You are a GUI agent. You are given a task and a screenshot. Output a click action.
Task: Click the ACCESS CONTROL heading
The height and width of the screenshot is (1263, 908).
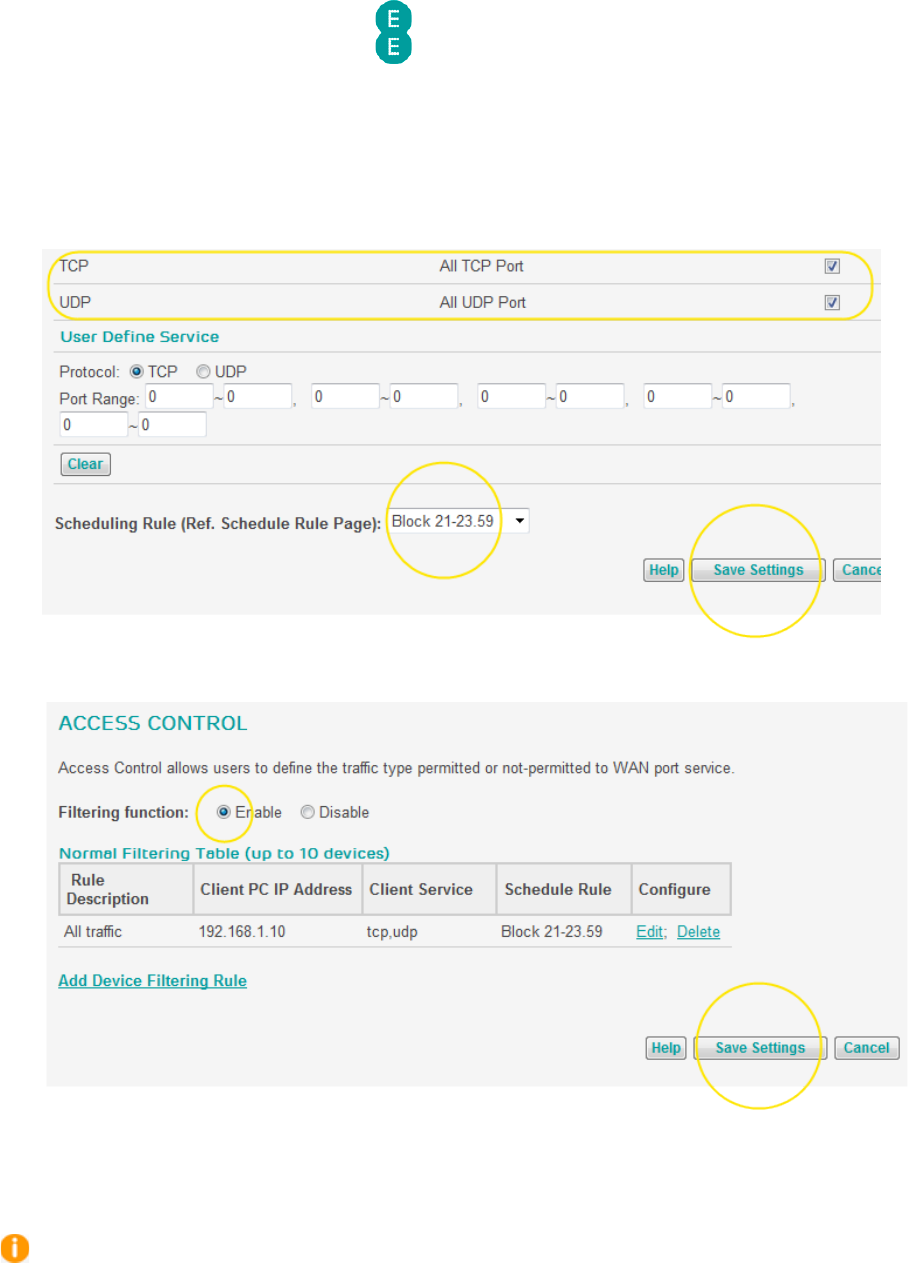click(153, 723)
